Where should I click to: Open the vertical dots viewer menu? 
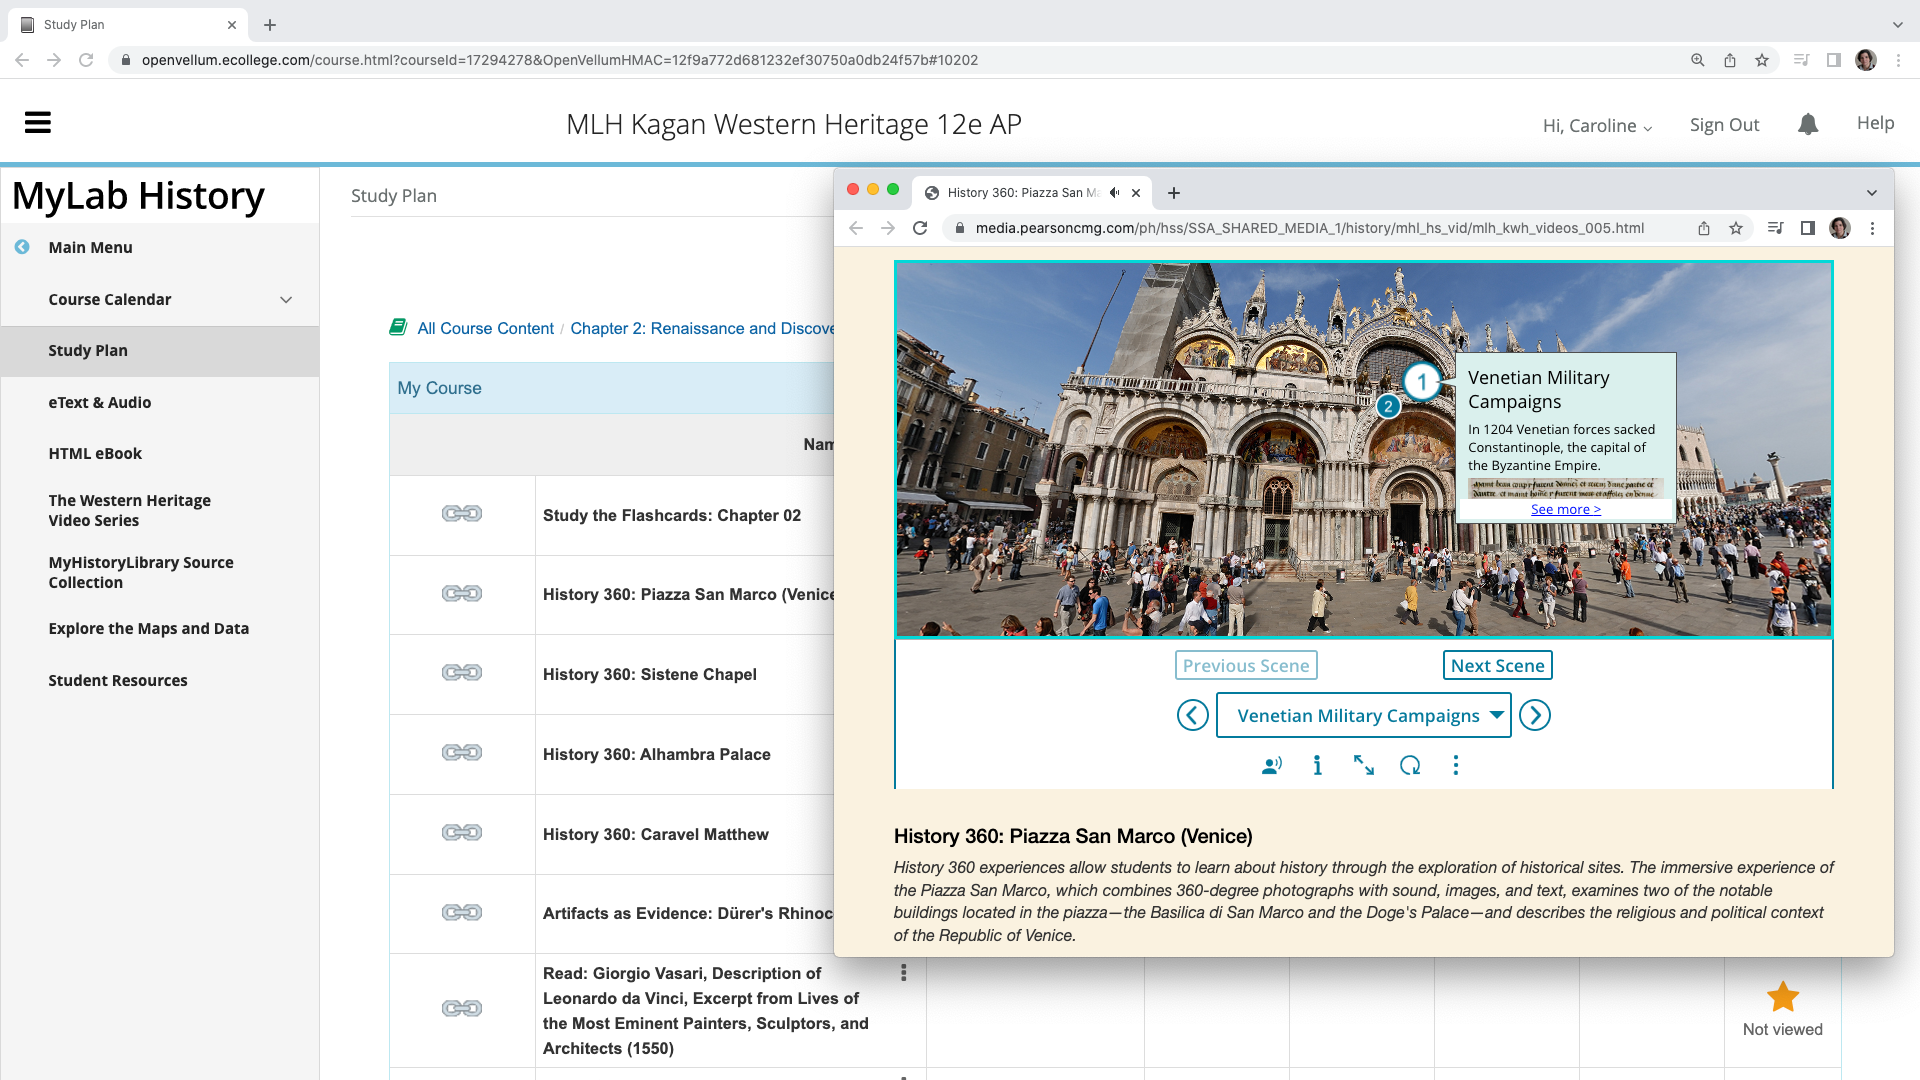pos(1455,766)
